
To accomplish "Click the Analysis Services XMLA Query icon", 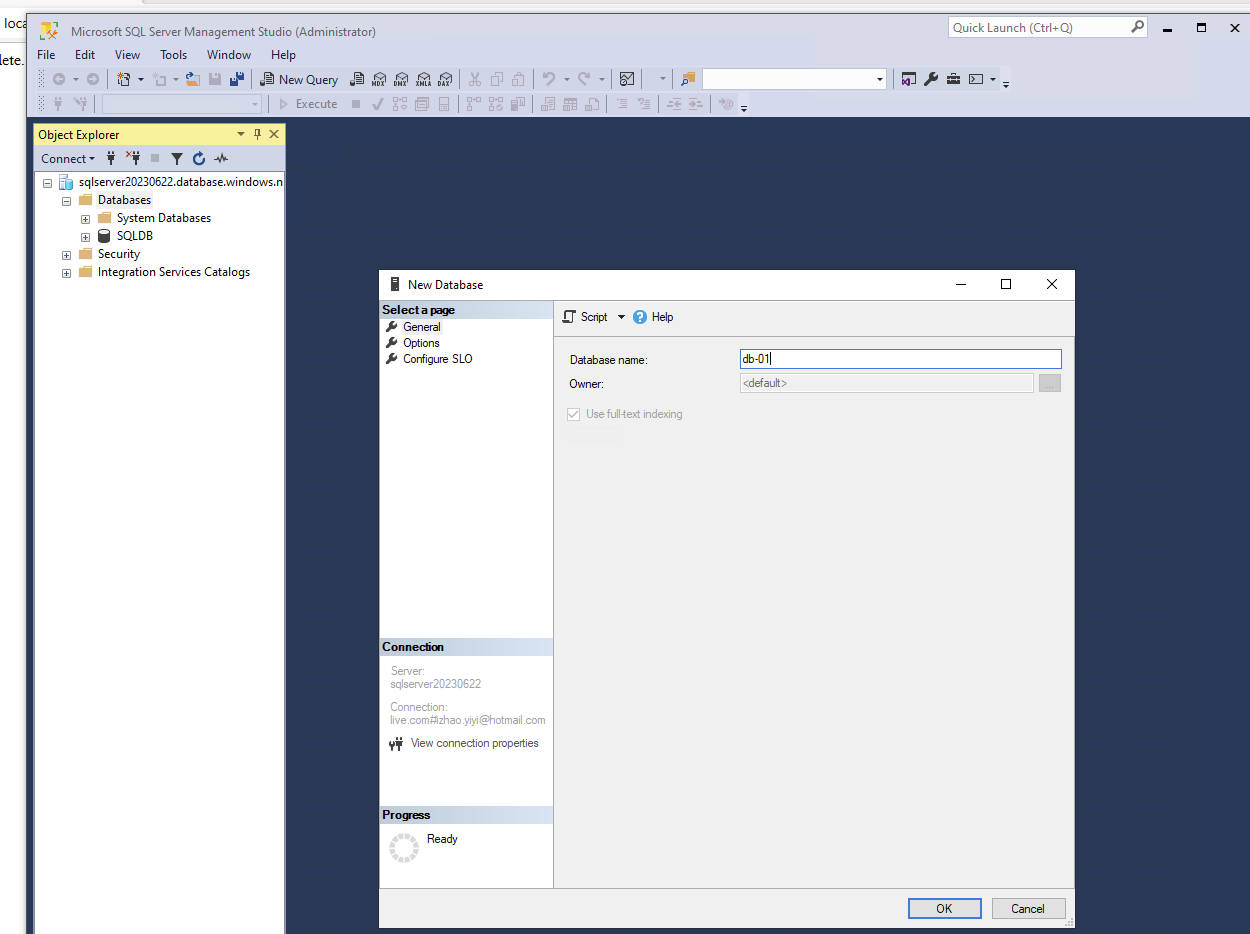I will 423,79.
